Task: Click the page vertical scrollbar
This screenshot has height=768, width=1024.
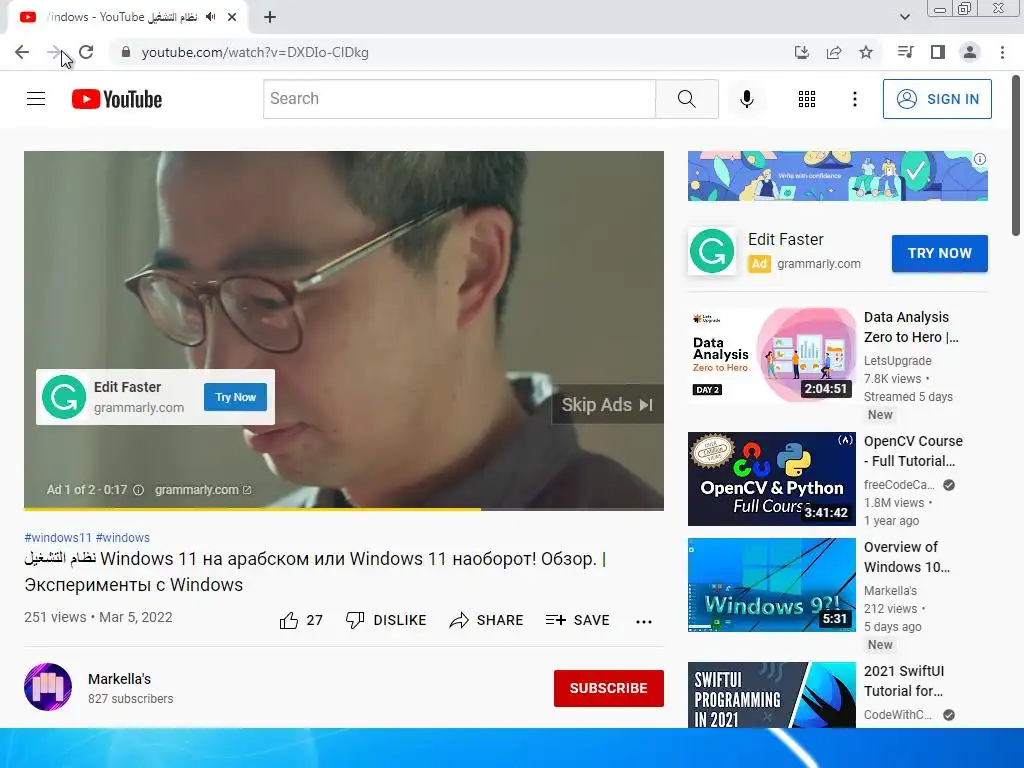Action: pyautogui.click(x=1016, y=157)
